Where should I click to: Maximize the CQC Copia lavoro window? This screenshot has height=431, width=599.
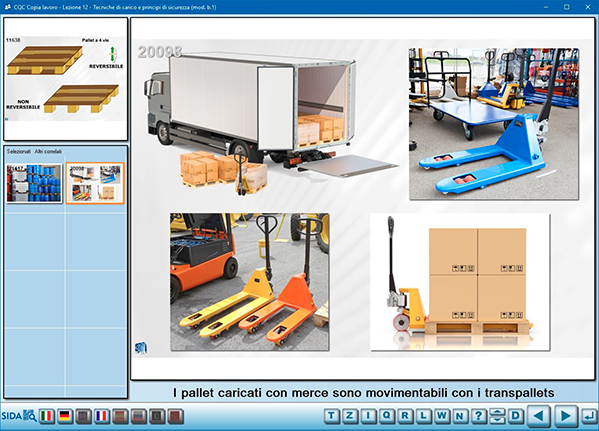point(567,7)
